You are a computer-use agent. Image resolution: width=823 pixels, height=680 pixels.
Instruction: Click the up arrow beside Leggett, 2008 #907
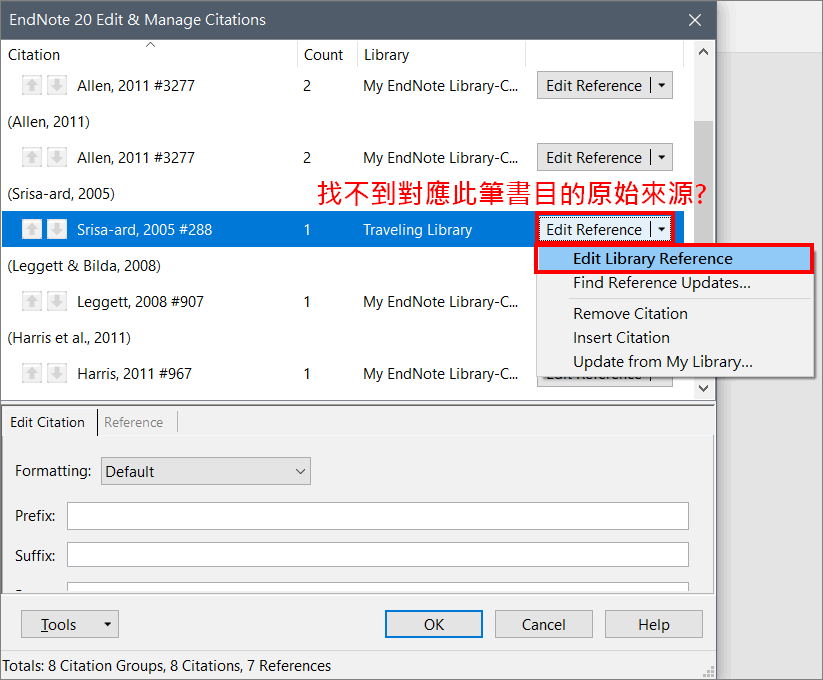tap(32, 301)
